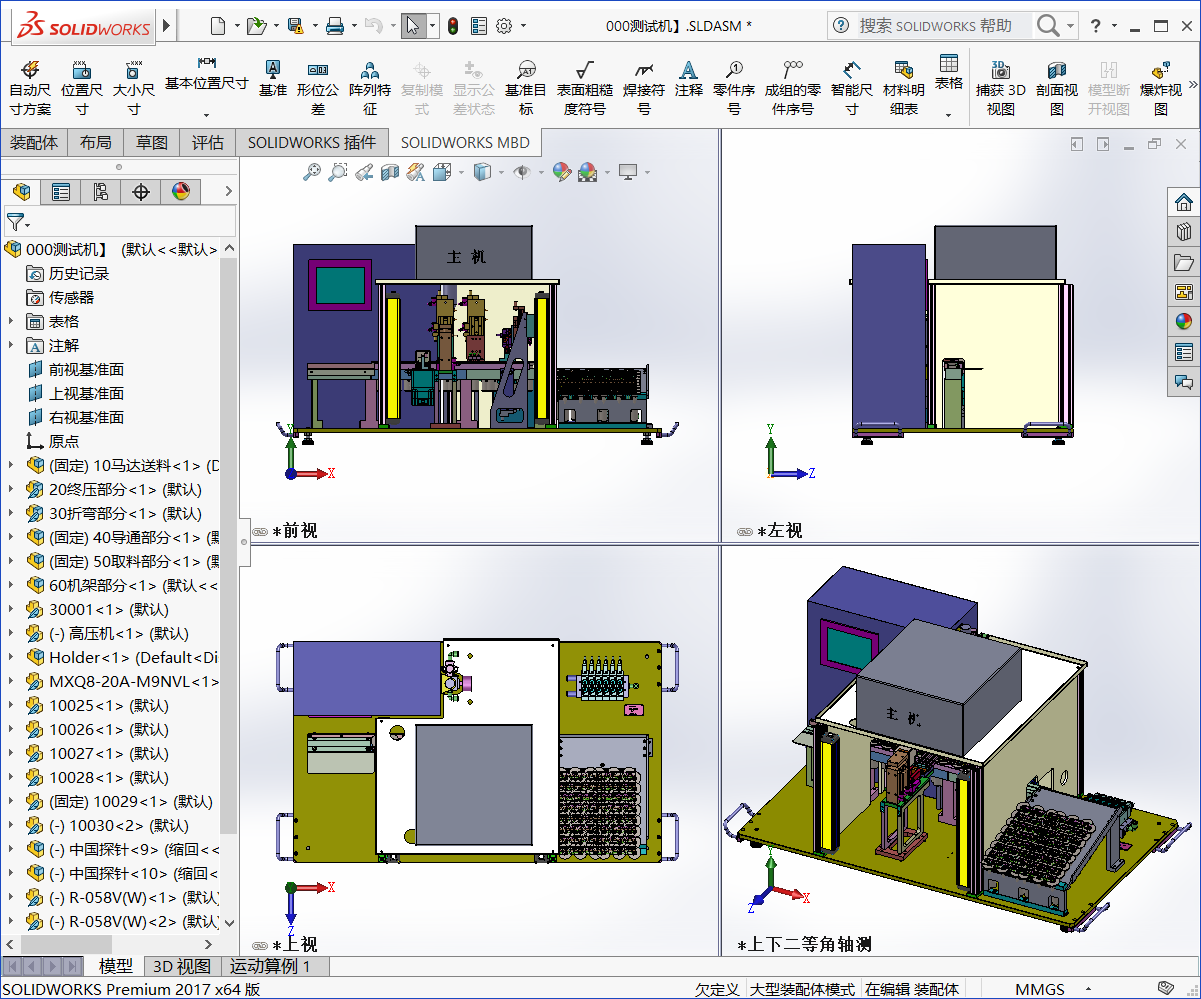Add a Balloon (零件序号)
1201x999 pixels.
click(734, 87)
